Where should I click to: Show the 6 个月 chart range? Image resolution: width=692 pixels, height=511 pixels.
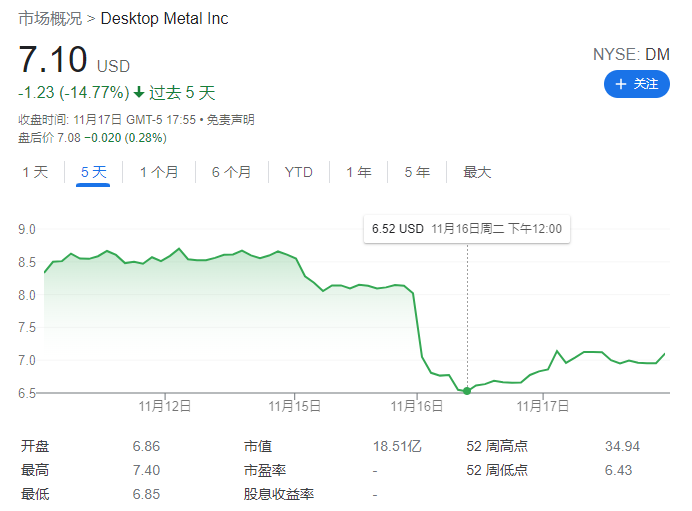tap(232, 172)
